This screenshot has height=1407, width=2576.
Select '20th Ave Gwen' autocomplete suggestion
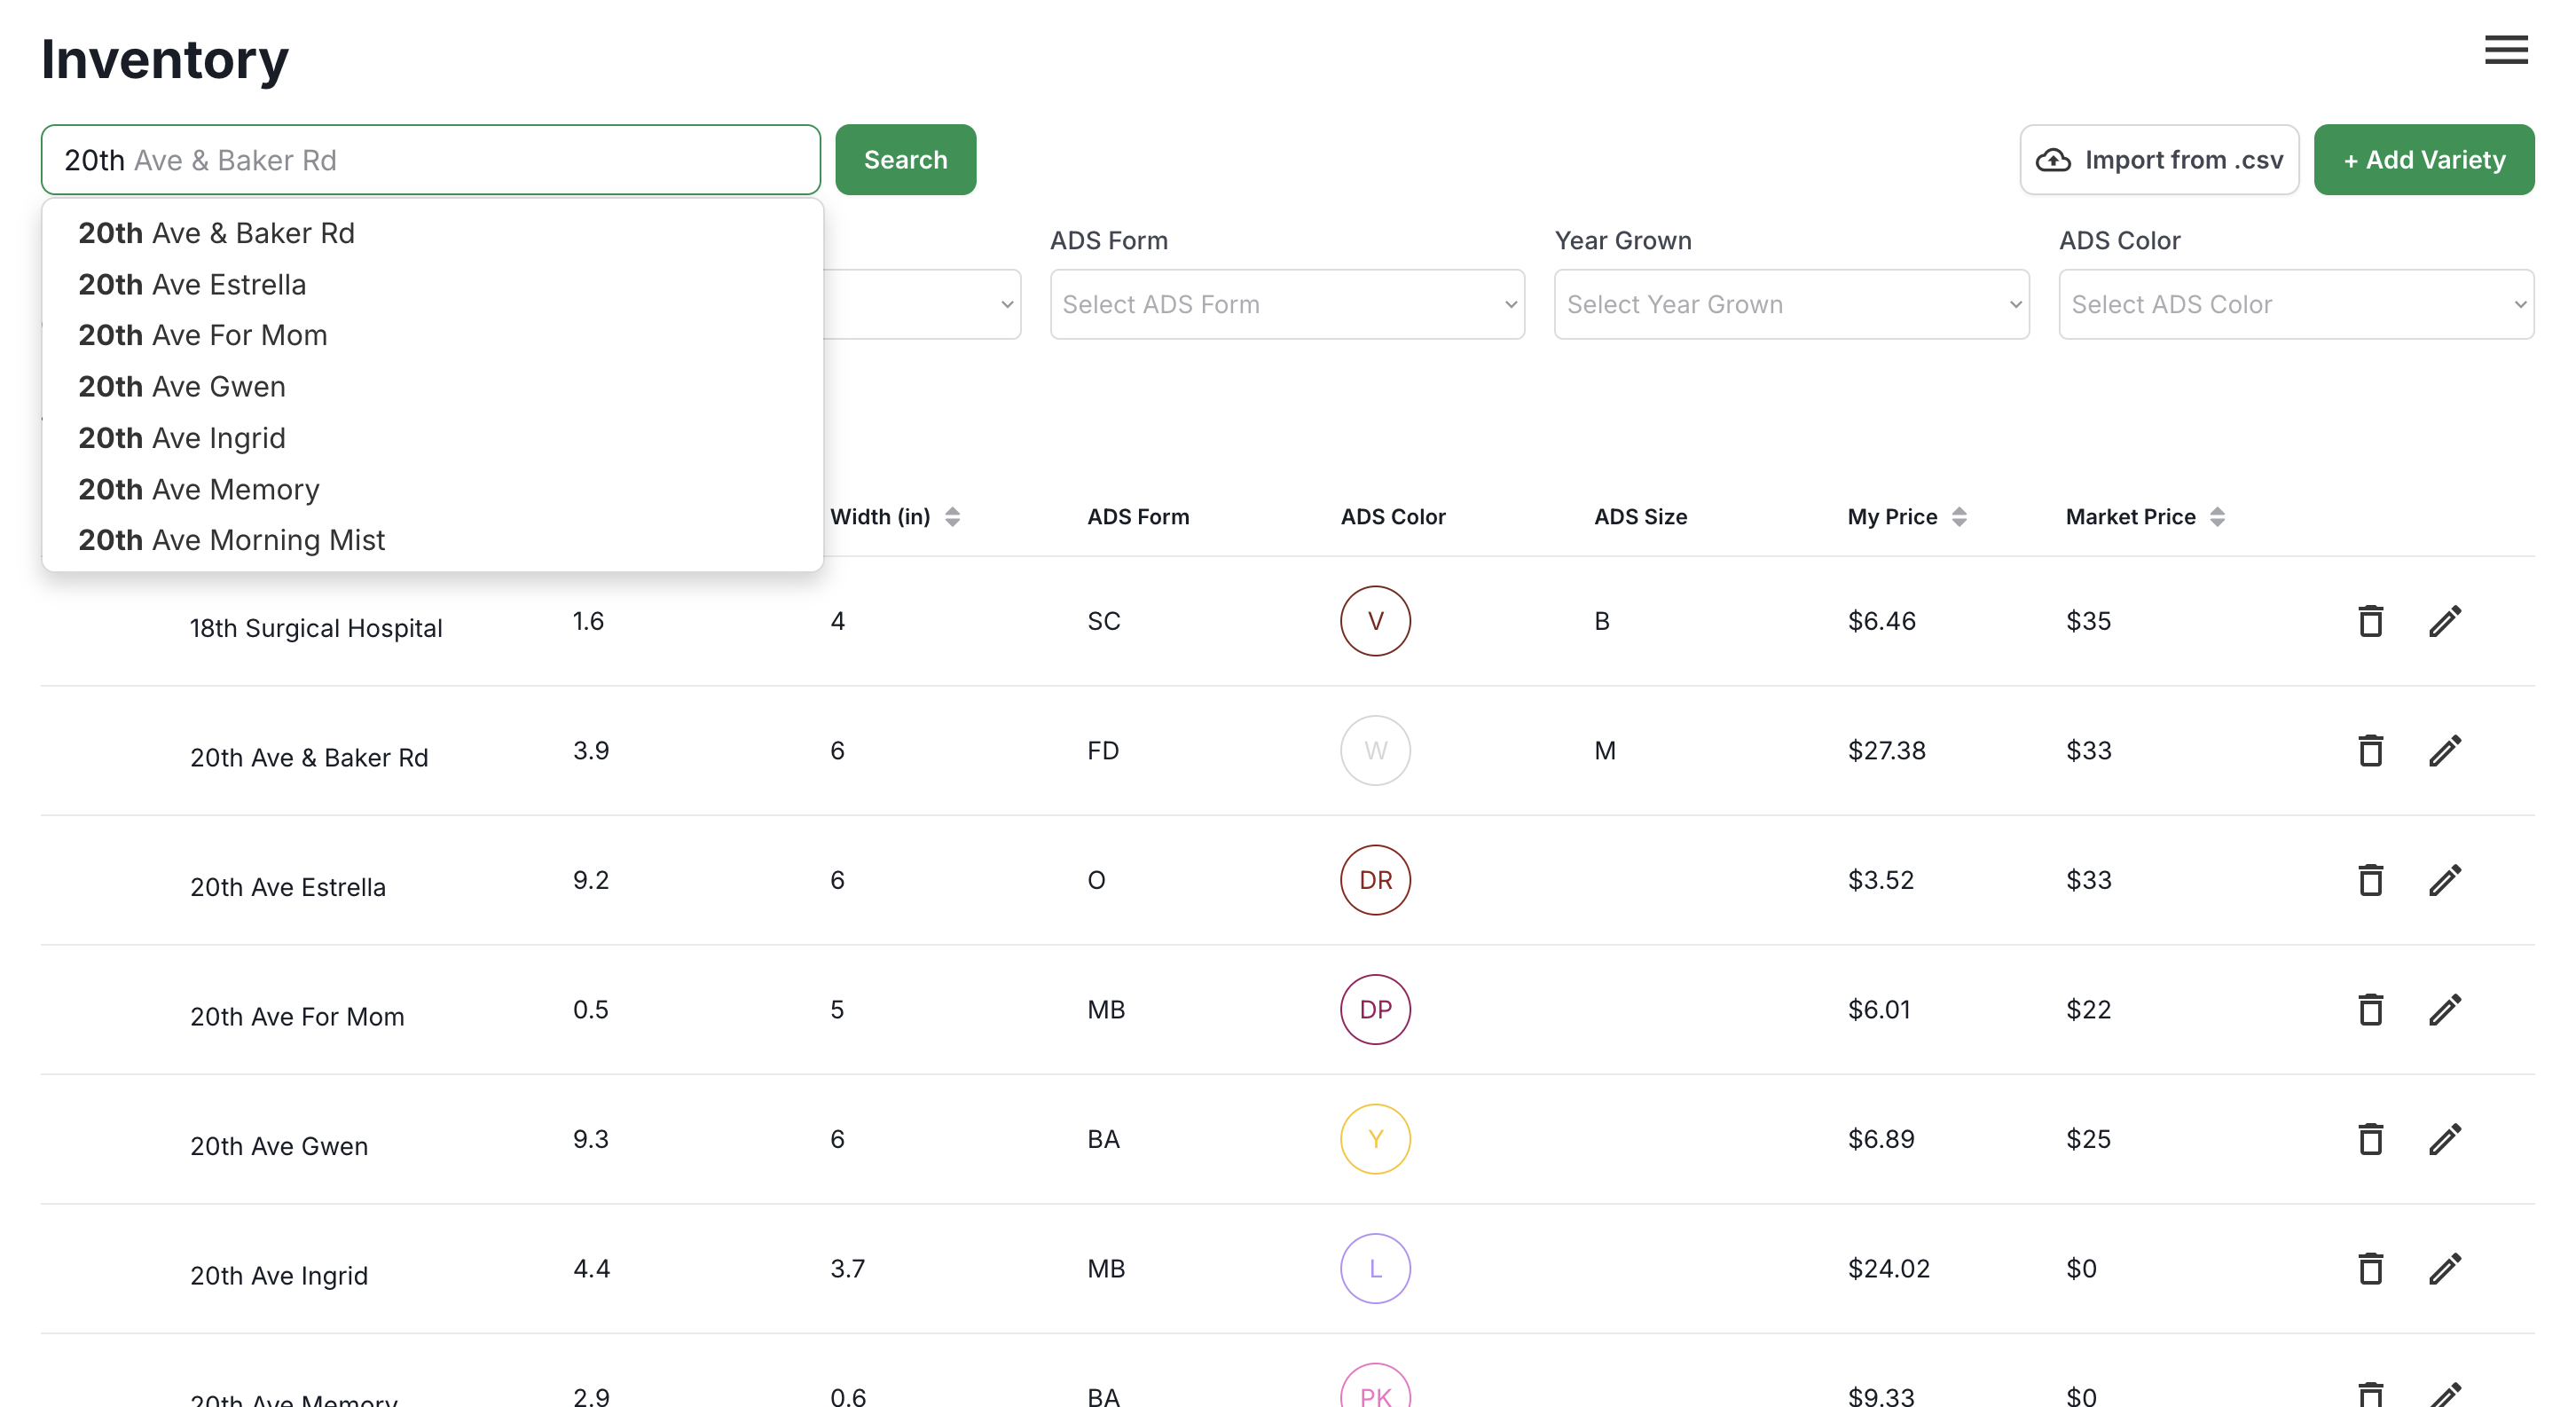182,386
